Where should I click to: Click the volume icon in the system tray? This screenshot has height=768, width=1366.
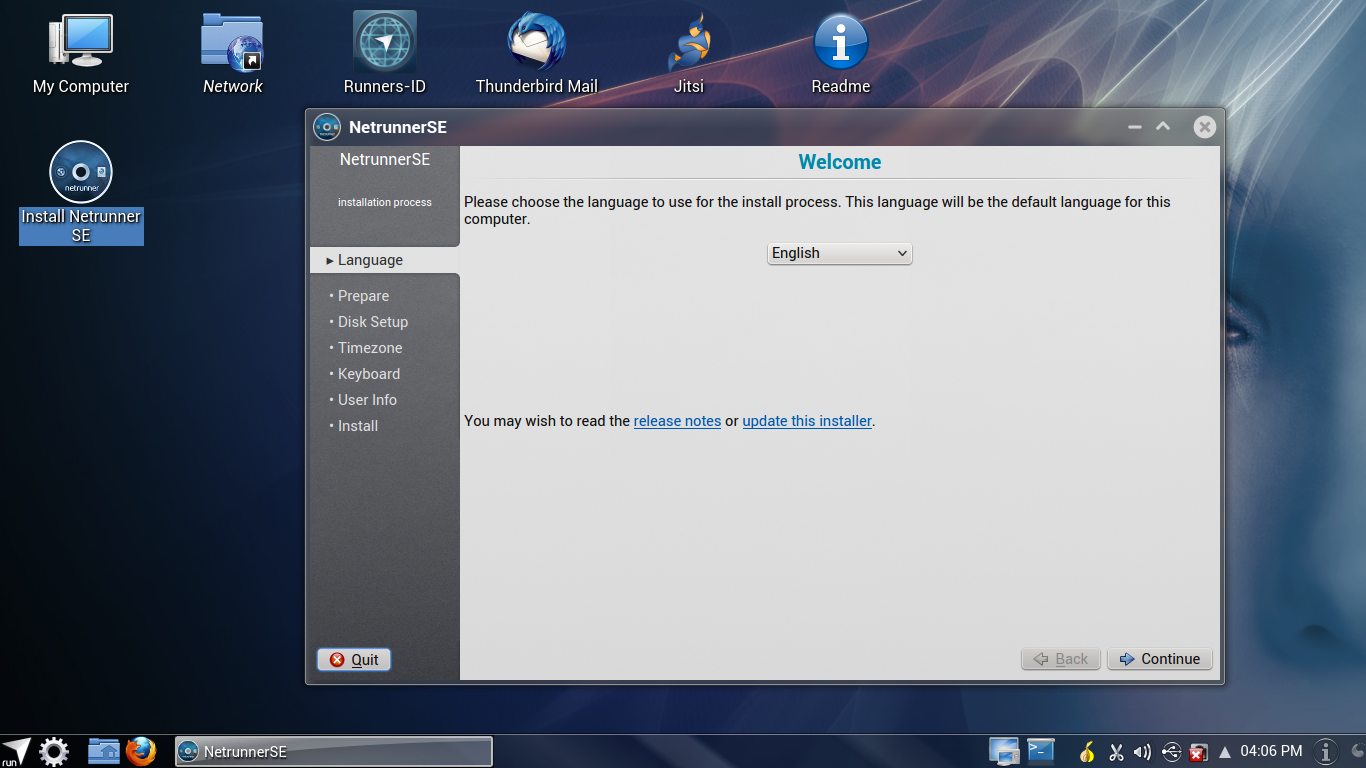pos(1142,750)
